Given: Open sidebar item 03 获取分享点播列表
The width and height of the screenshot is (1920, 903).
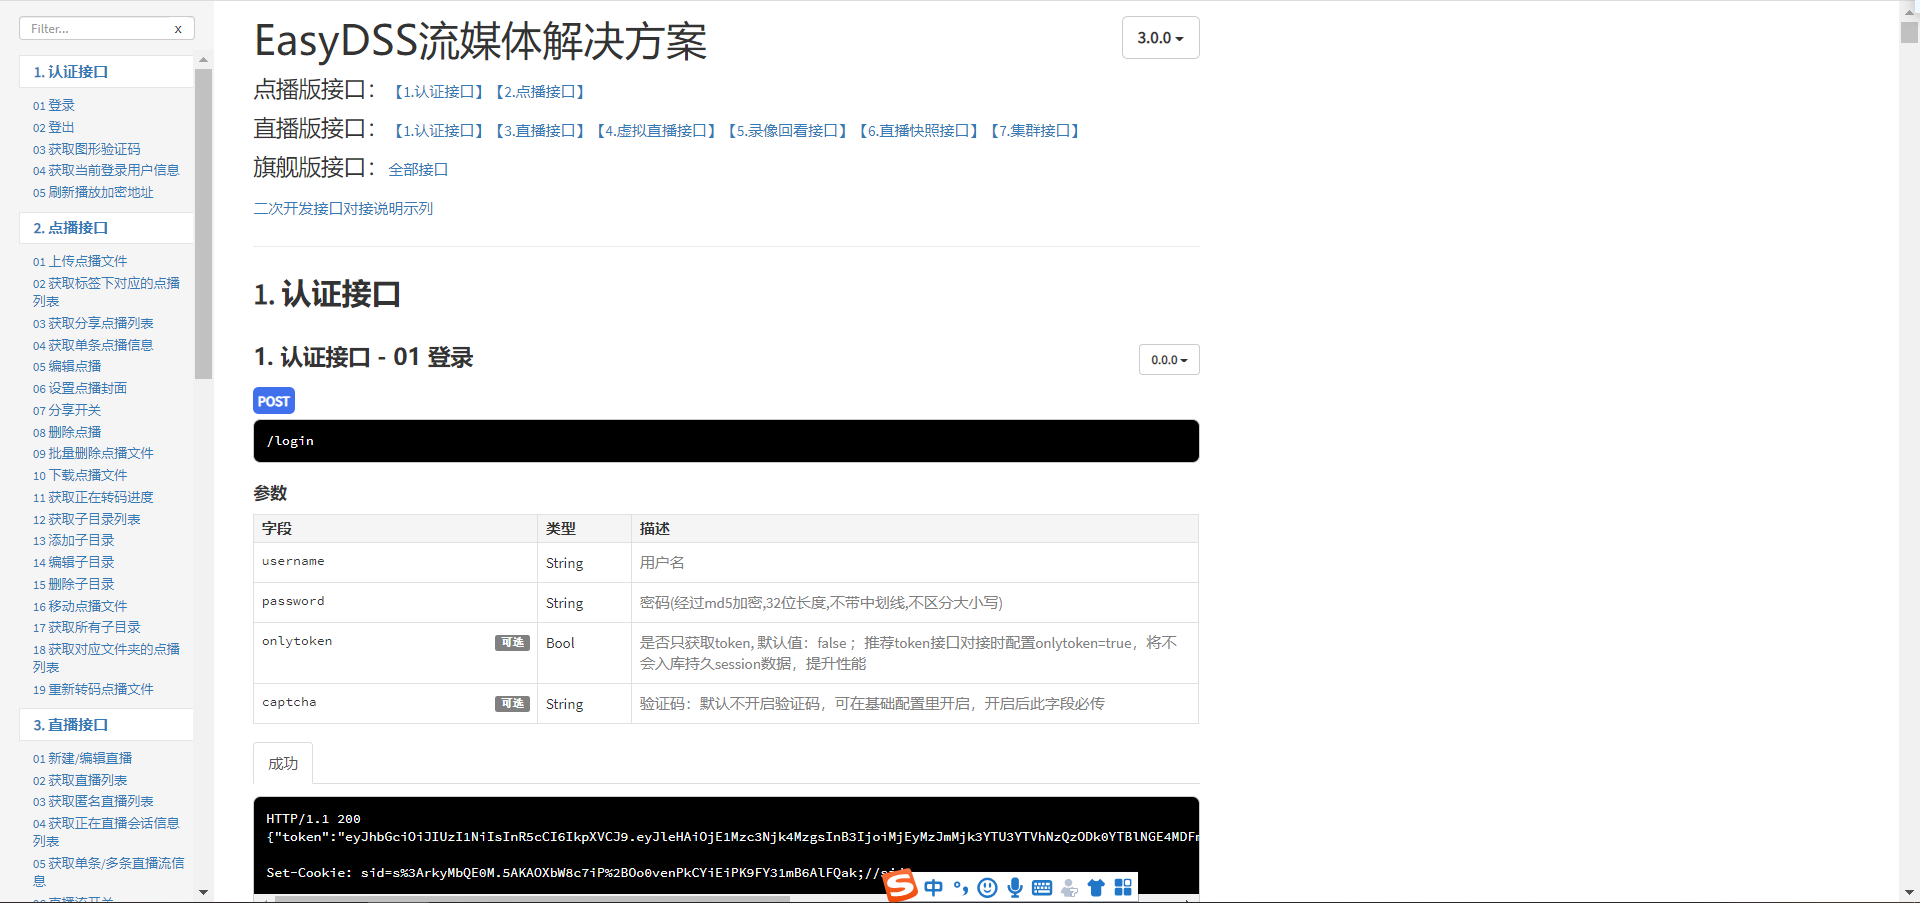Looking at the screenshot, I should pos(93,323).
